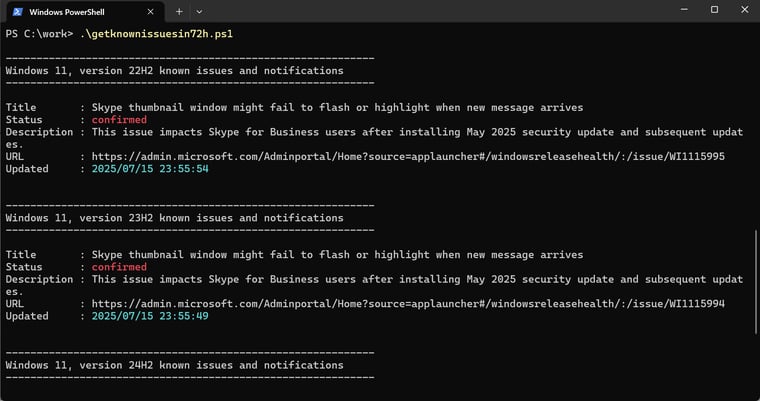The image size is (760, 401).
Task: Open the WI1115994 issue URL
Action: tap(408, 304)
